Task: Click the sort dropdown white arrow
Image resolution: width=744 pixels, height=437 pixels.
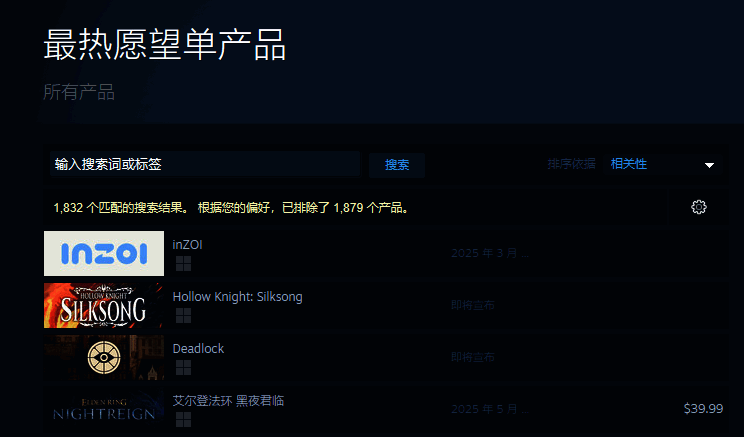Action: point(709,165)
